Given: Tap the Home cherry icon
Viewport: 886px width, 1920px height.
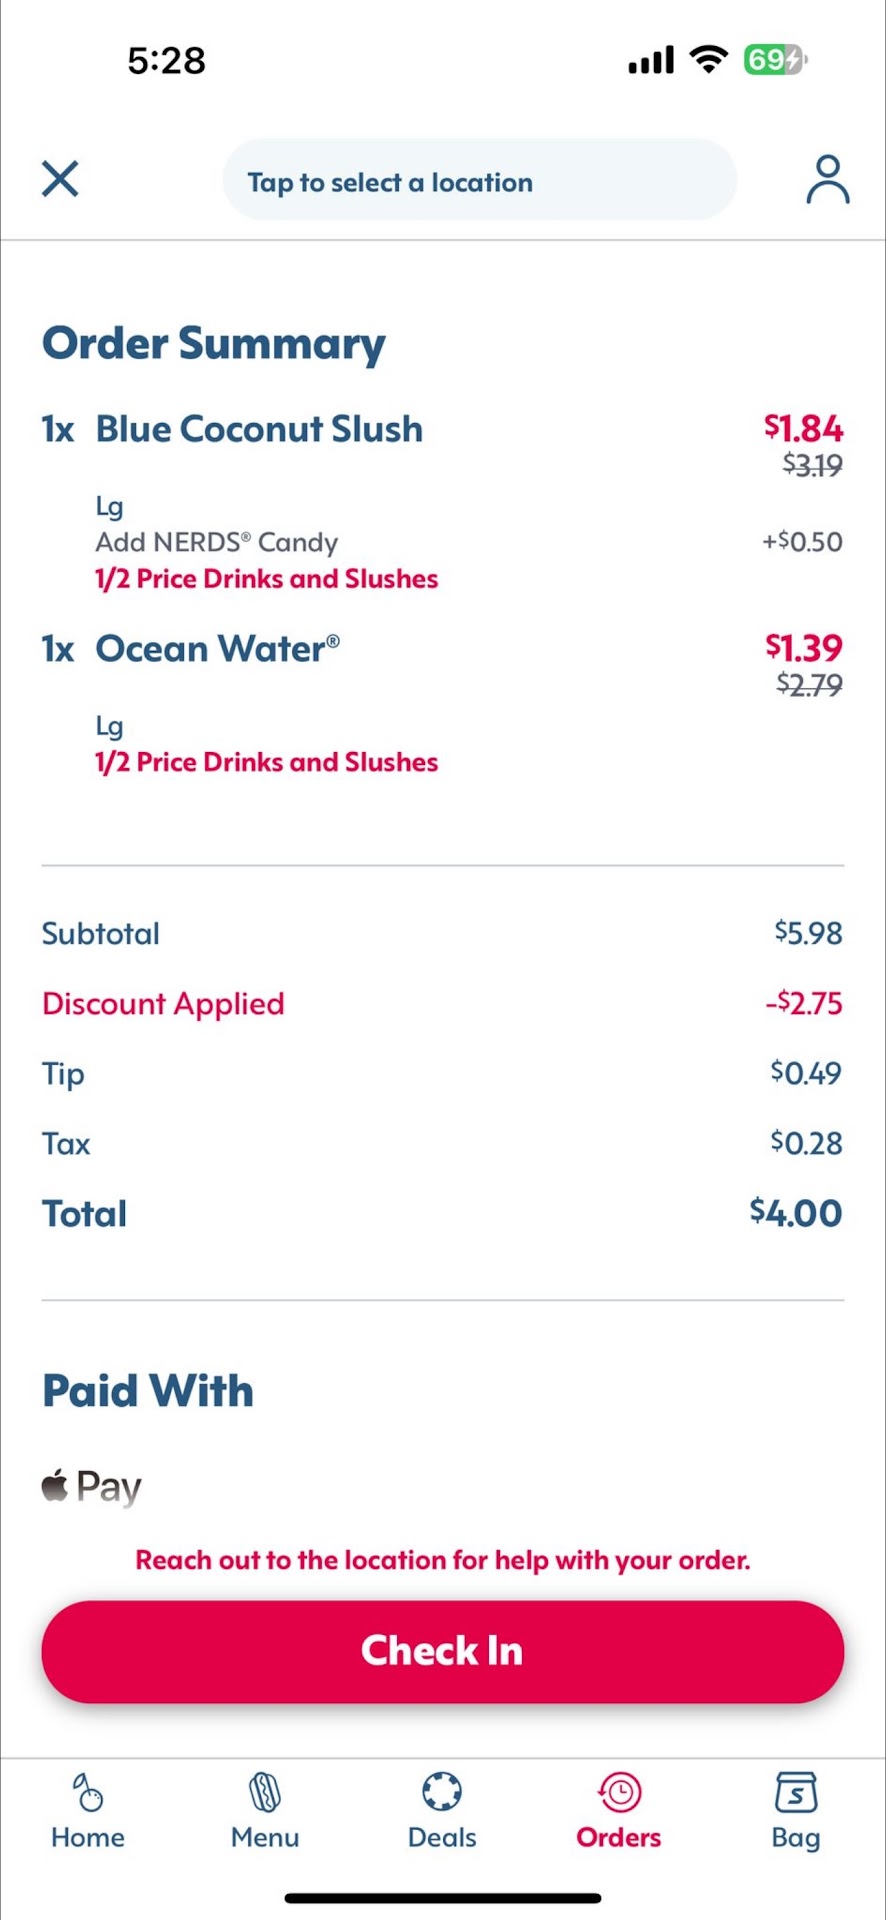Looking at the screenshot, I should click(x=88, y=1792).
